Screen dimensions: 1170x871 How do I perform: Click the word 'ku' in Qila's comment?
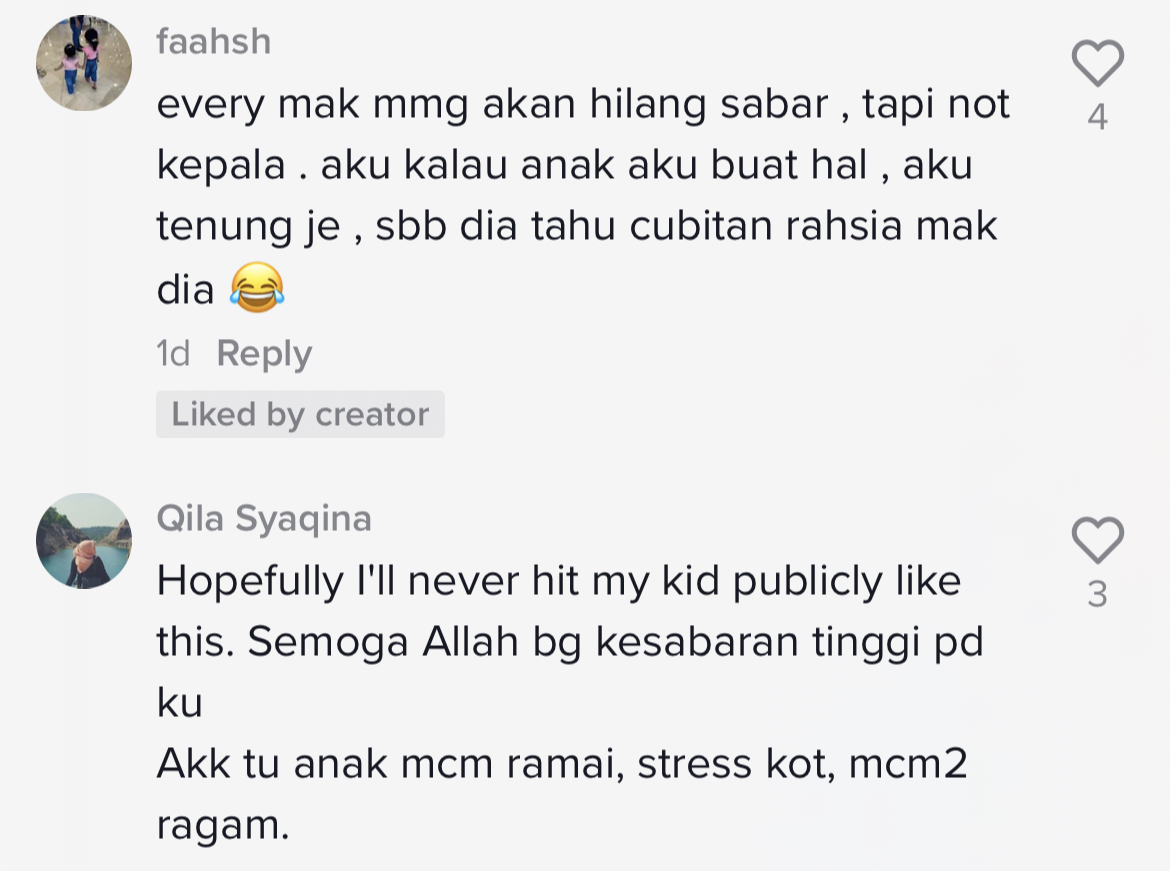point(180,704)
